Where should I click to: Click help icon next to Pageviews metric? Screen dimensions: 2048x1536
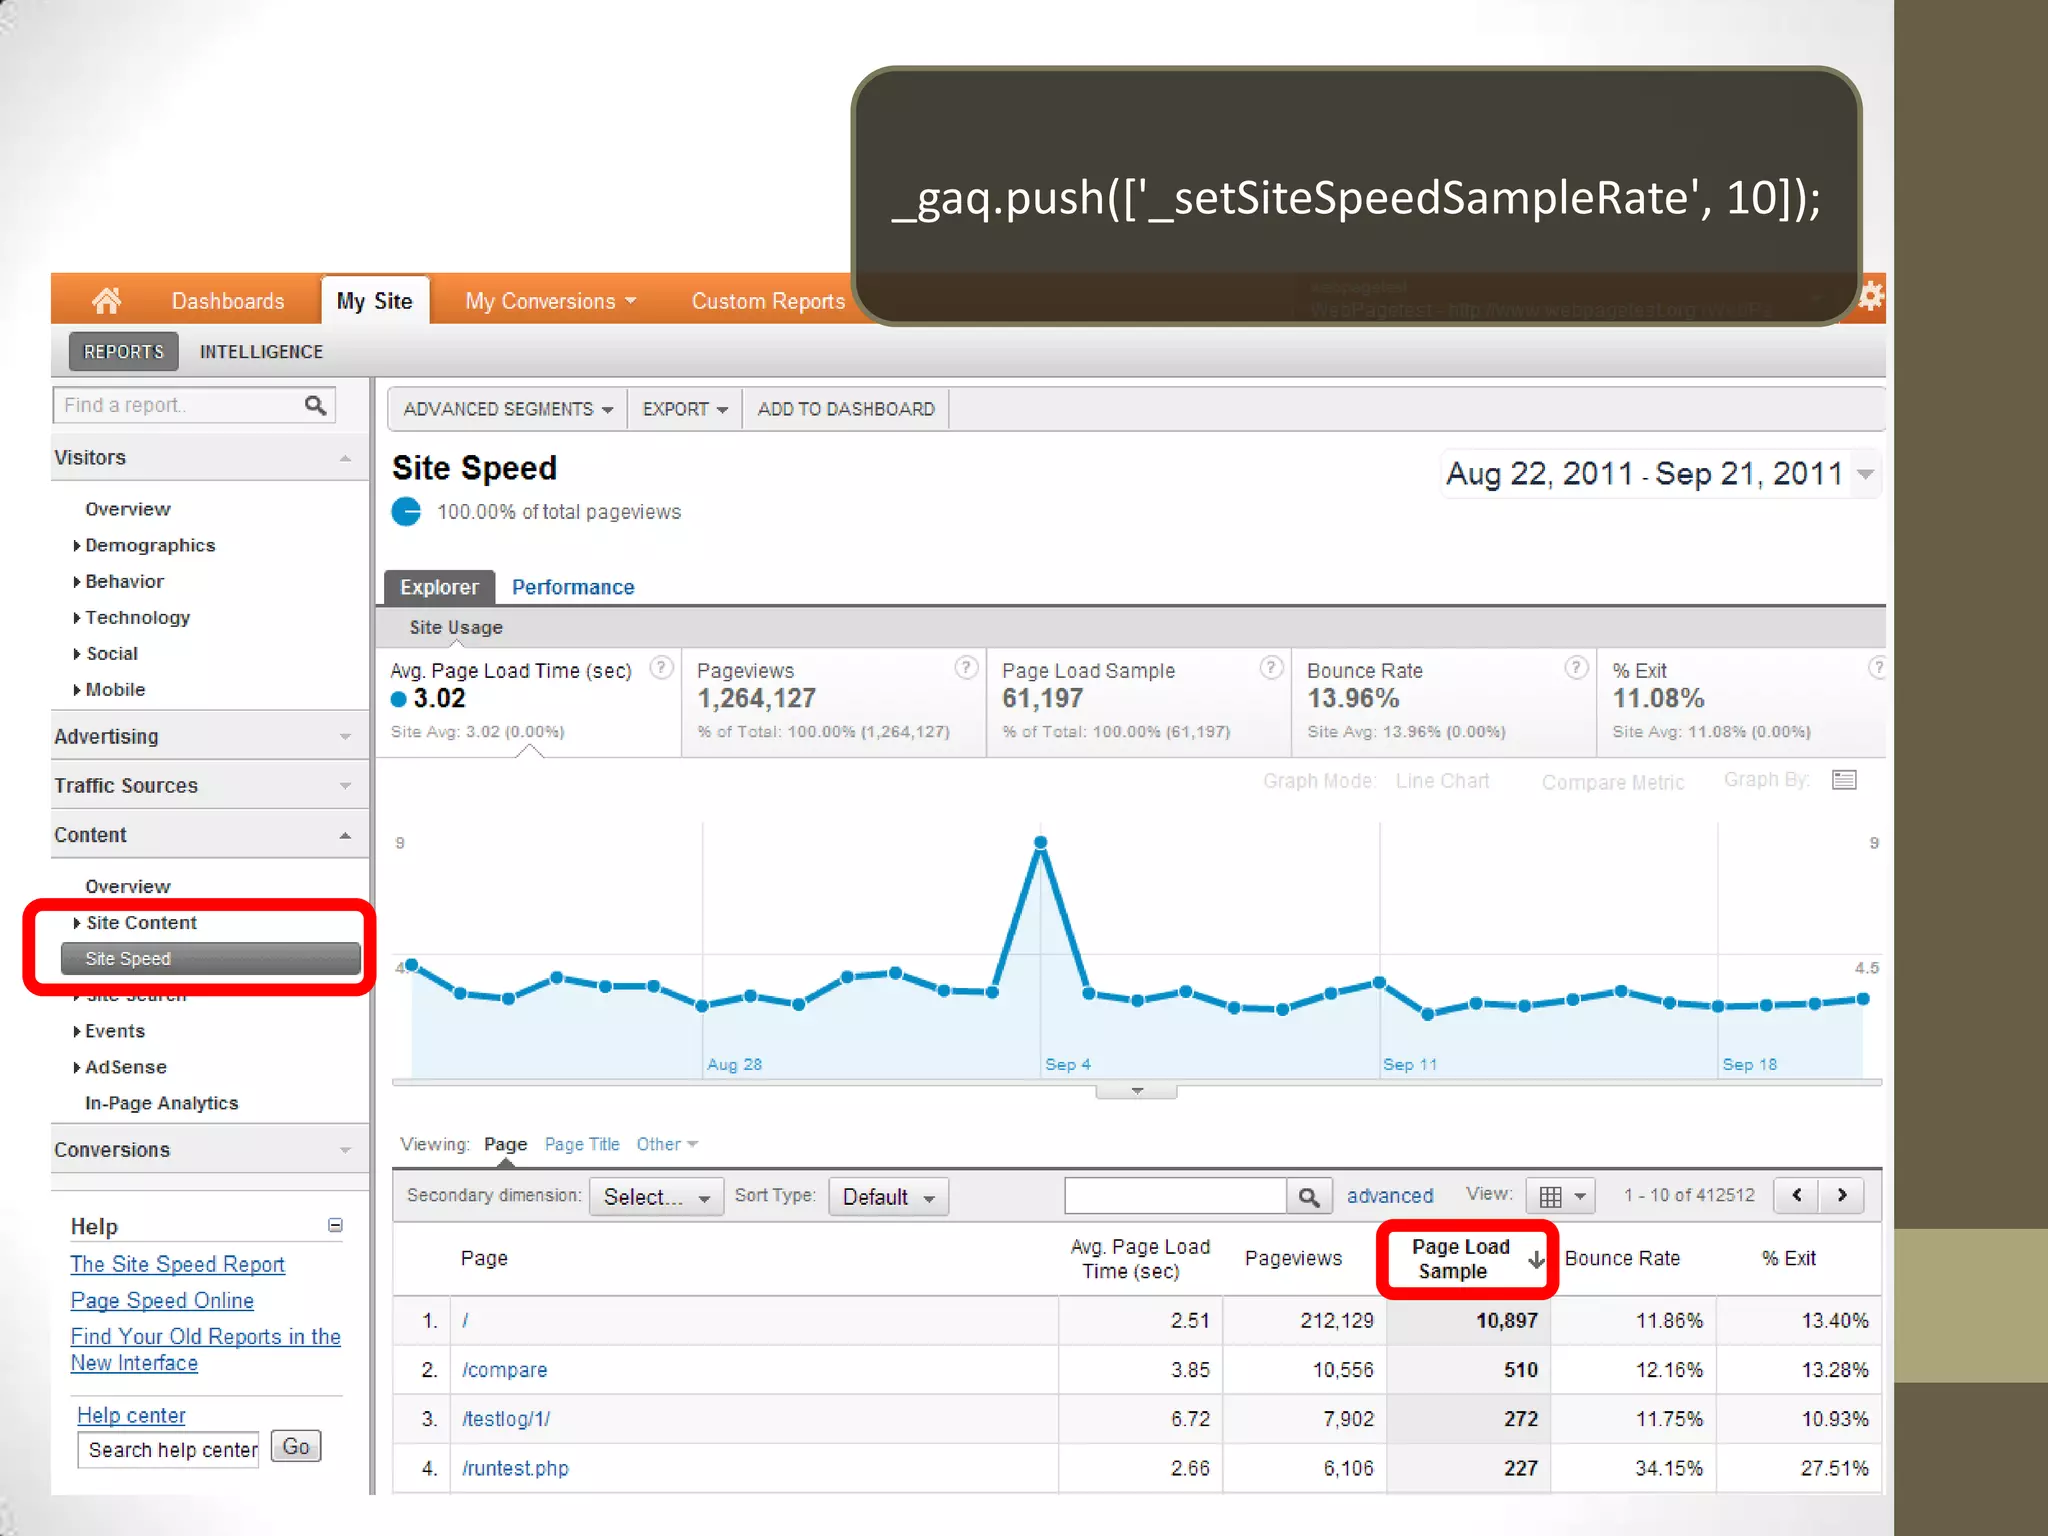[x=965, y=668]
